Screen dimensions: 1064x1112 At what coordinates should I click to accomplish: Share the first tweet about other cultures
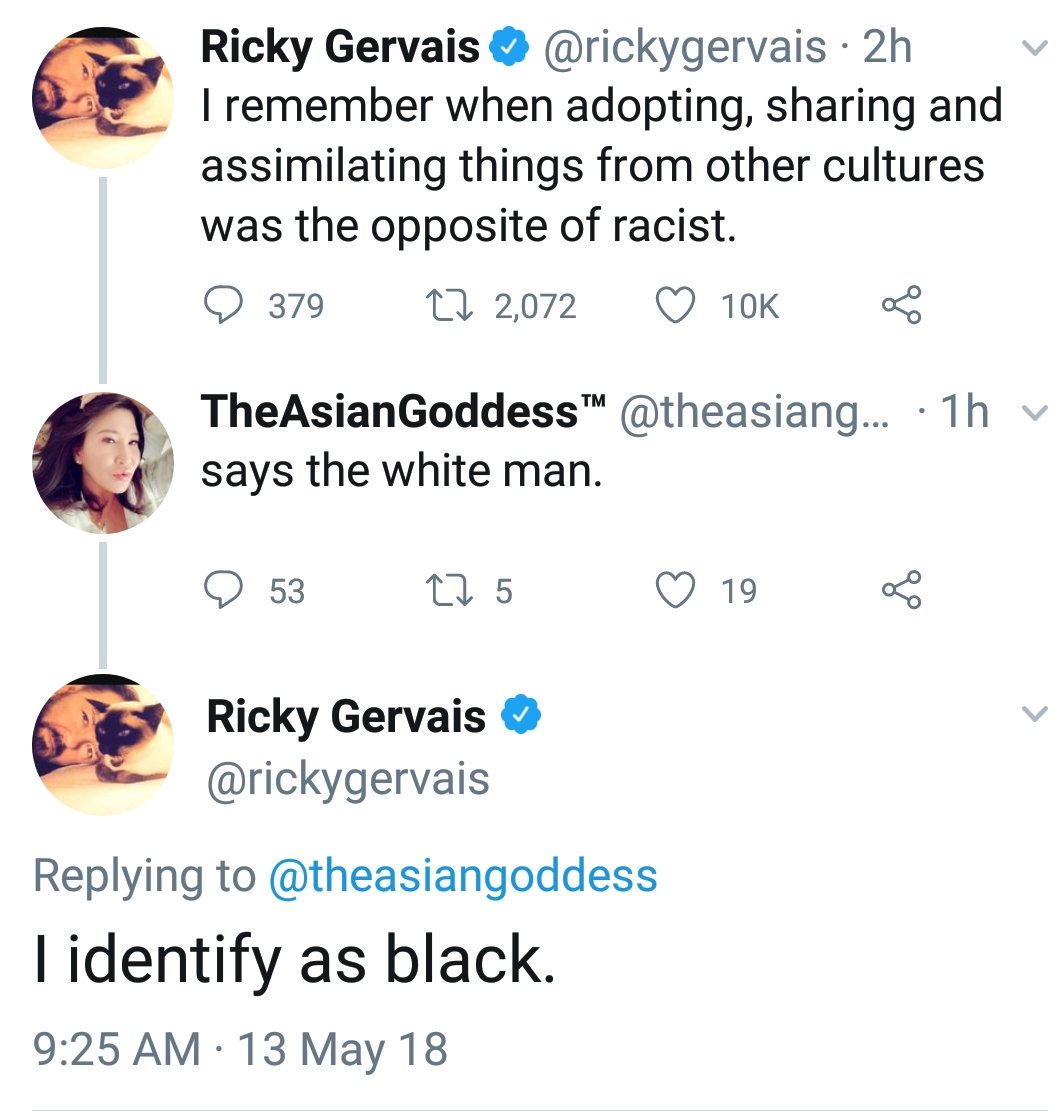[x=901, y=306]
